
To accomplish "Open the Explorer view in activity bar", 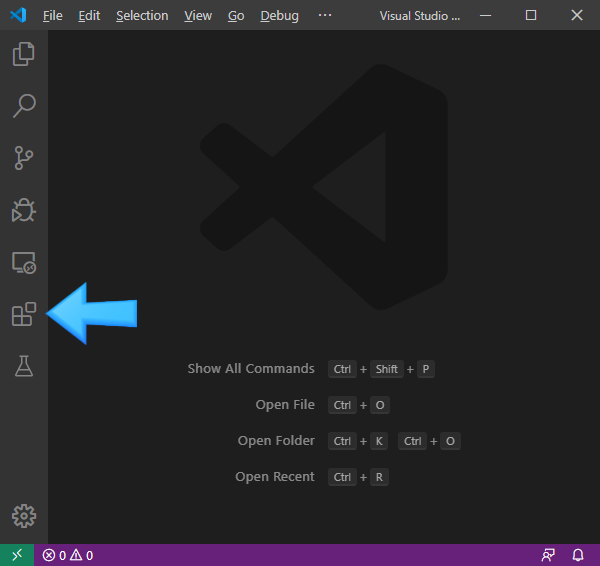I will click(x=24, y=54).
